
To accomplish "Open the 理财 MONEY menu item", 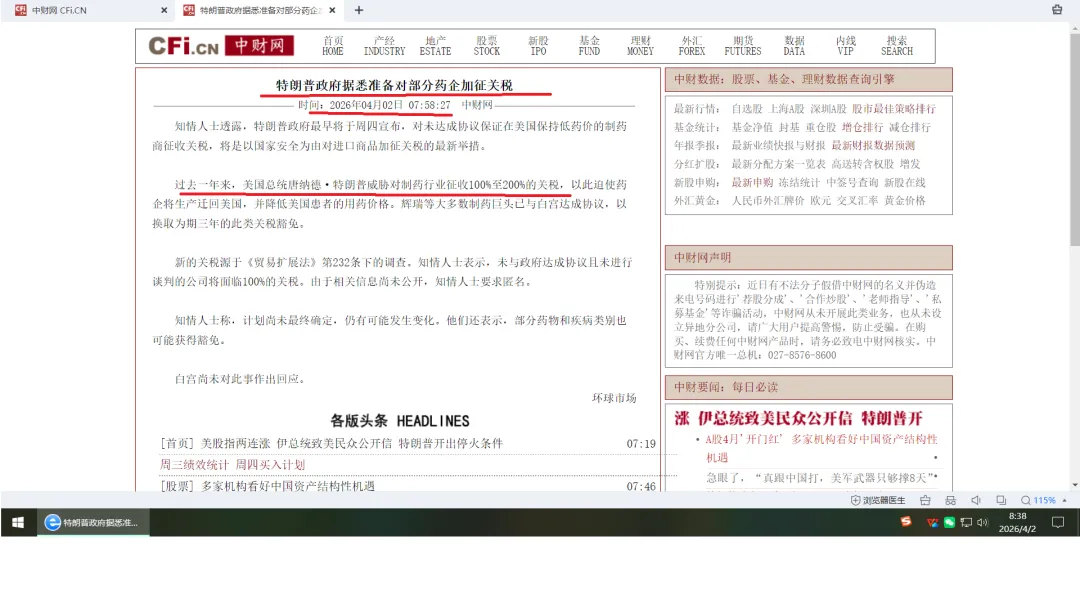I will point(640,46).
